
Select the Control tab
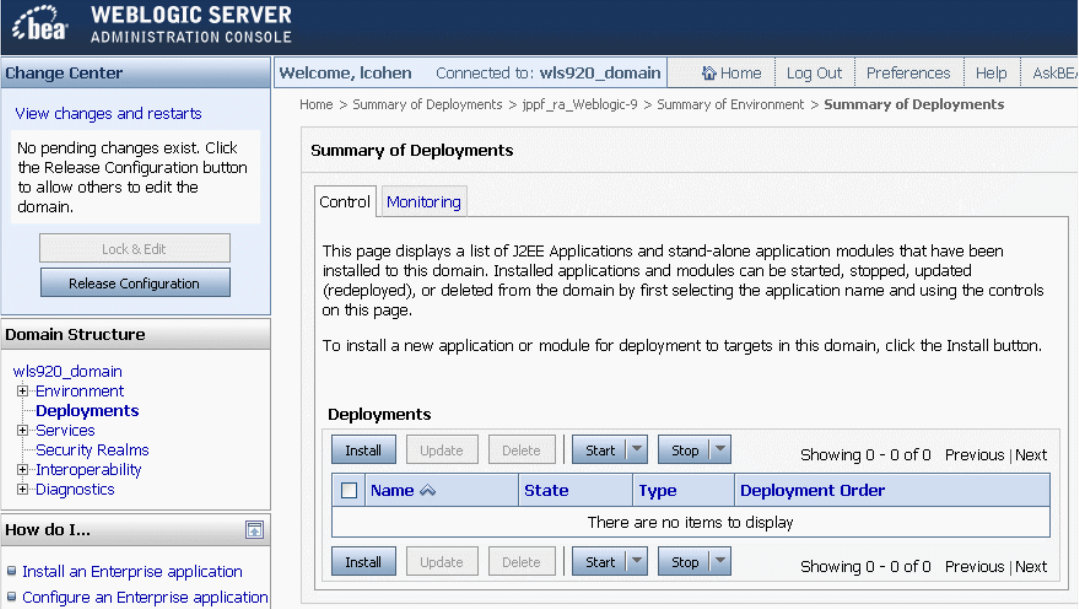coord(345,202)
